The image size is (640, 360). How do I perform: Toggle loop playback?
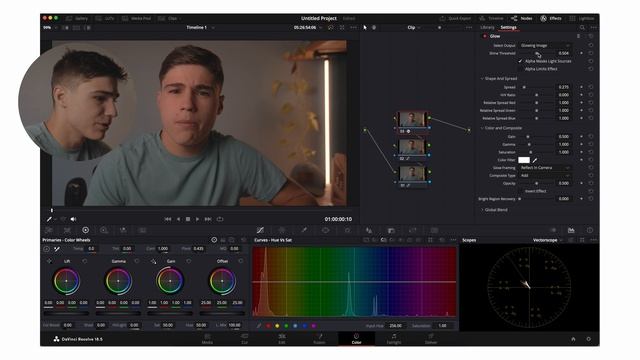click(220, 219)
